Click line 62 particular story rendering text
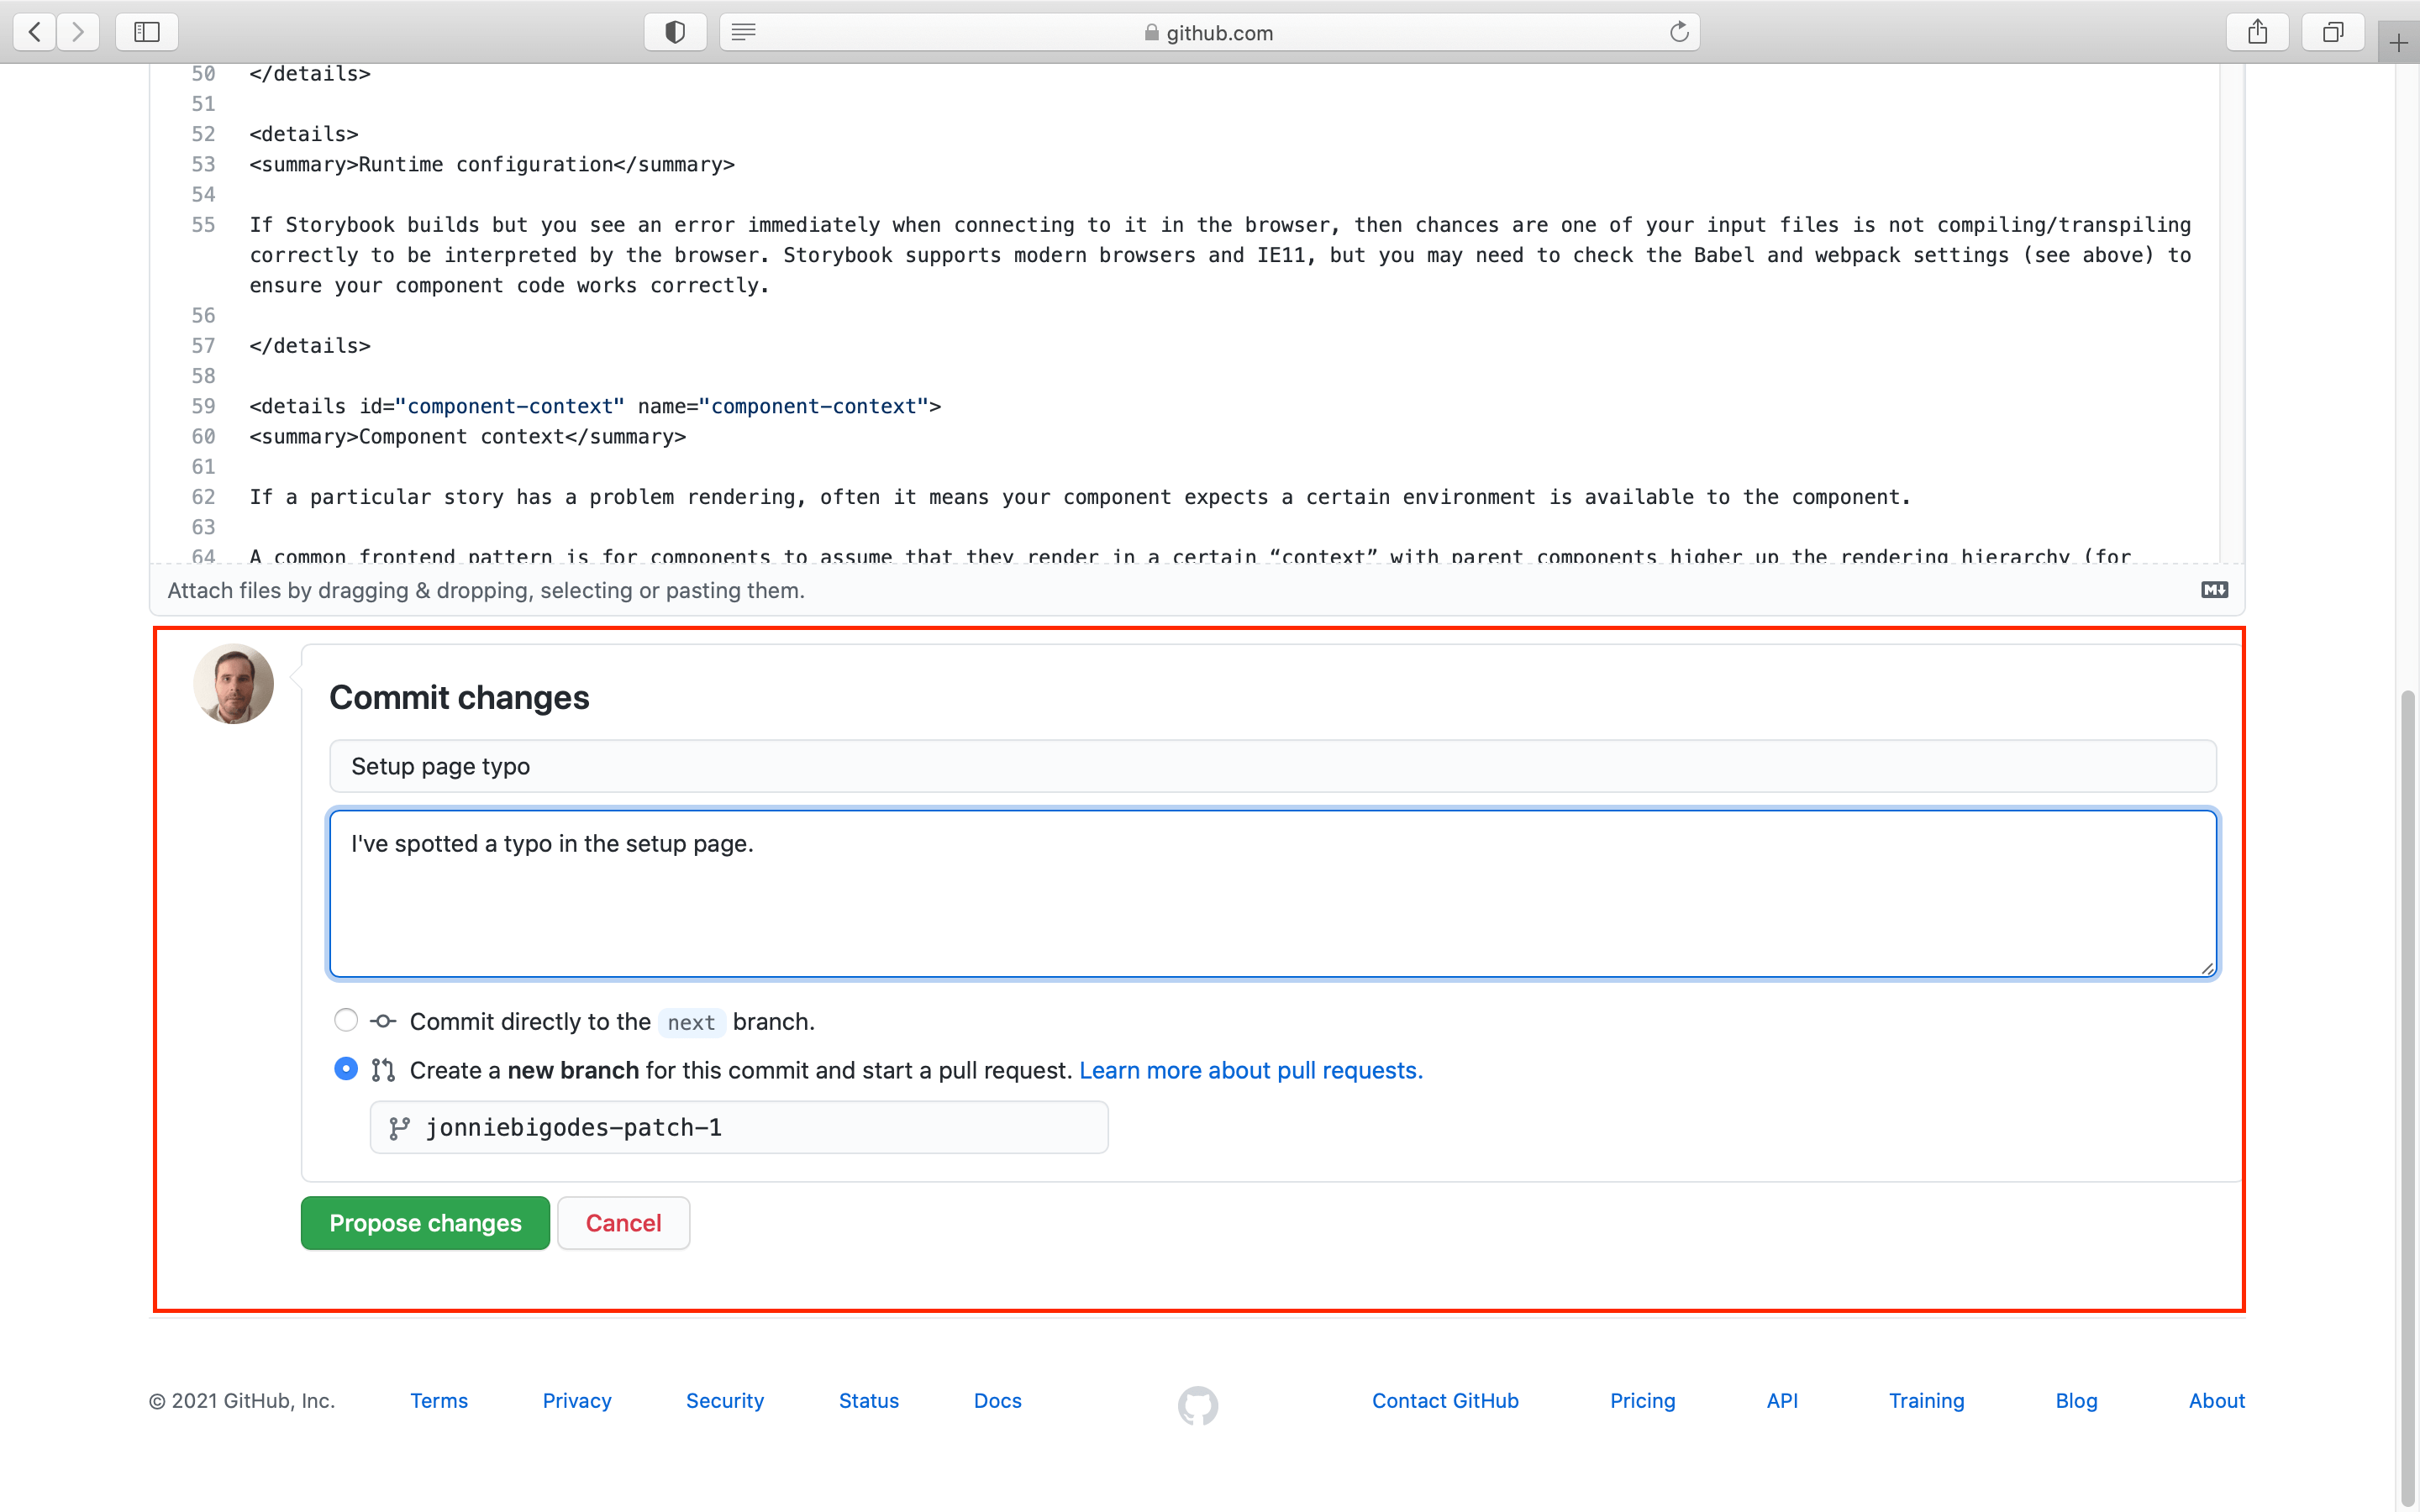Image resolution: width=2420 pixels, height=1512 pixels. [1080, 497]
